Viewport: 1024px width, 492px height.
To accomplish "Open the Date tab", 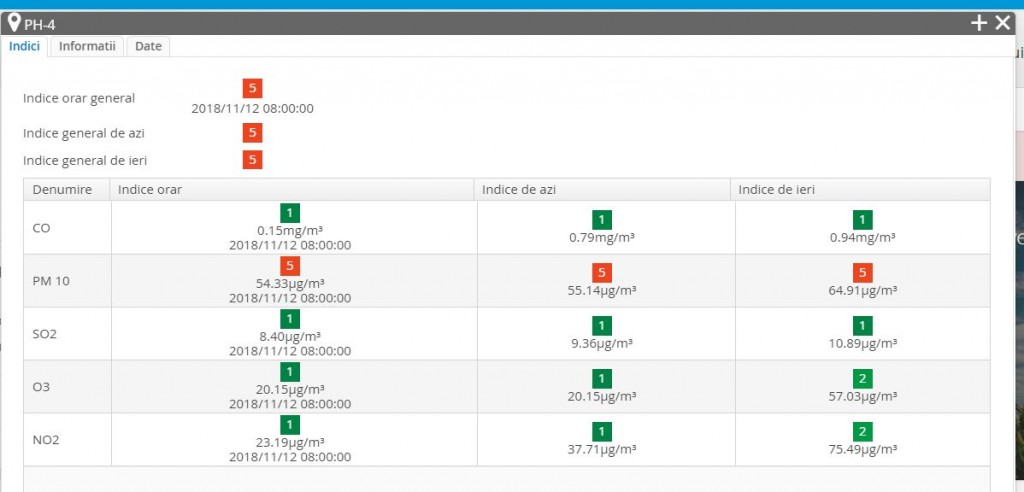I will click(148, 46).
